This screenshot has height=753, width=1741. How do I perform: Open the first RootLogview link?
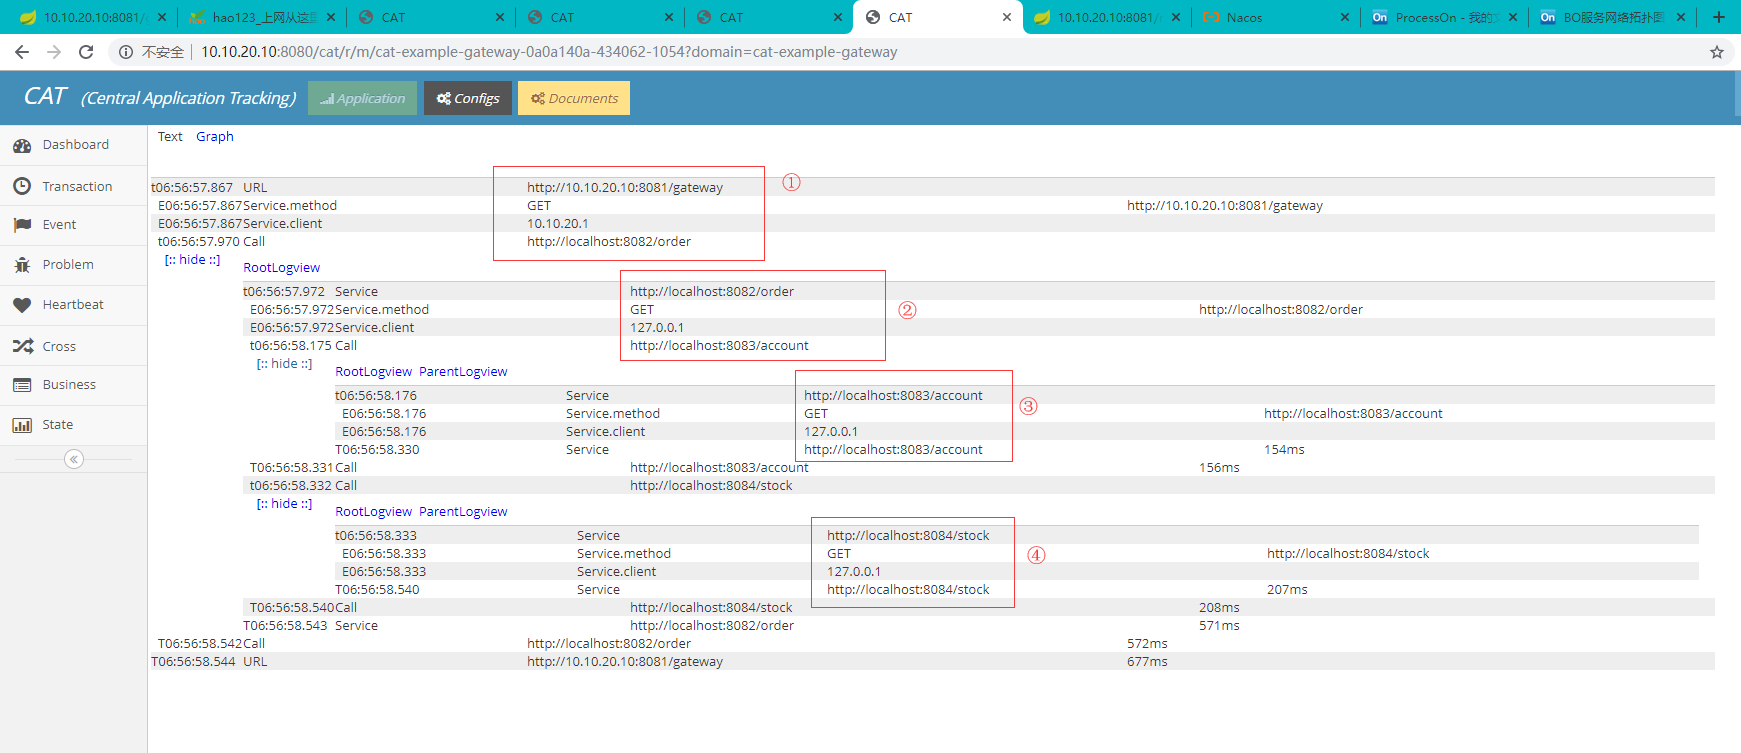coord(282,268)
